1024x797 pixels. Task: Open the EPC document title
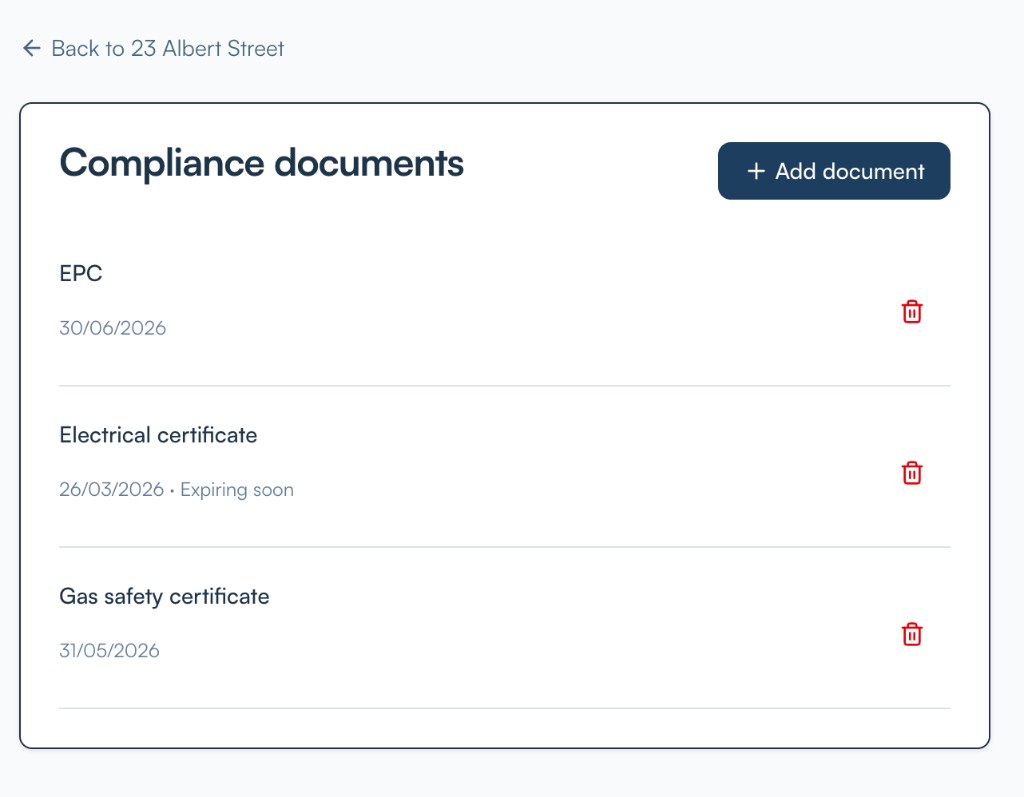(x=81, y=274)
